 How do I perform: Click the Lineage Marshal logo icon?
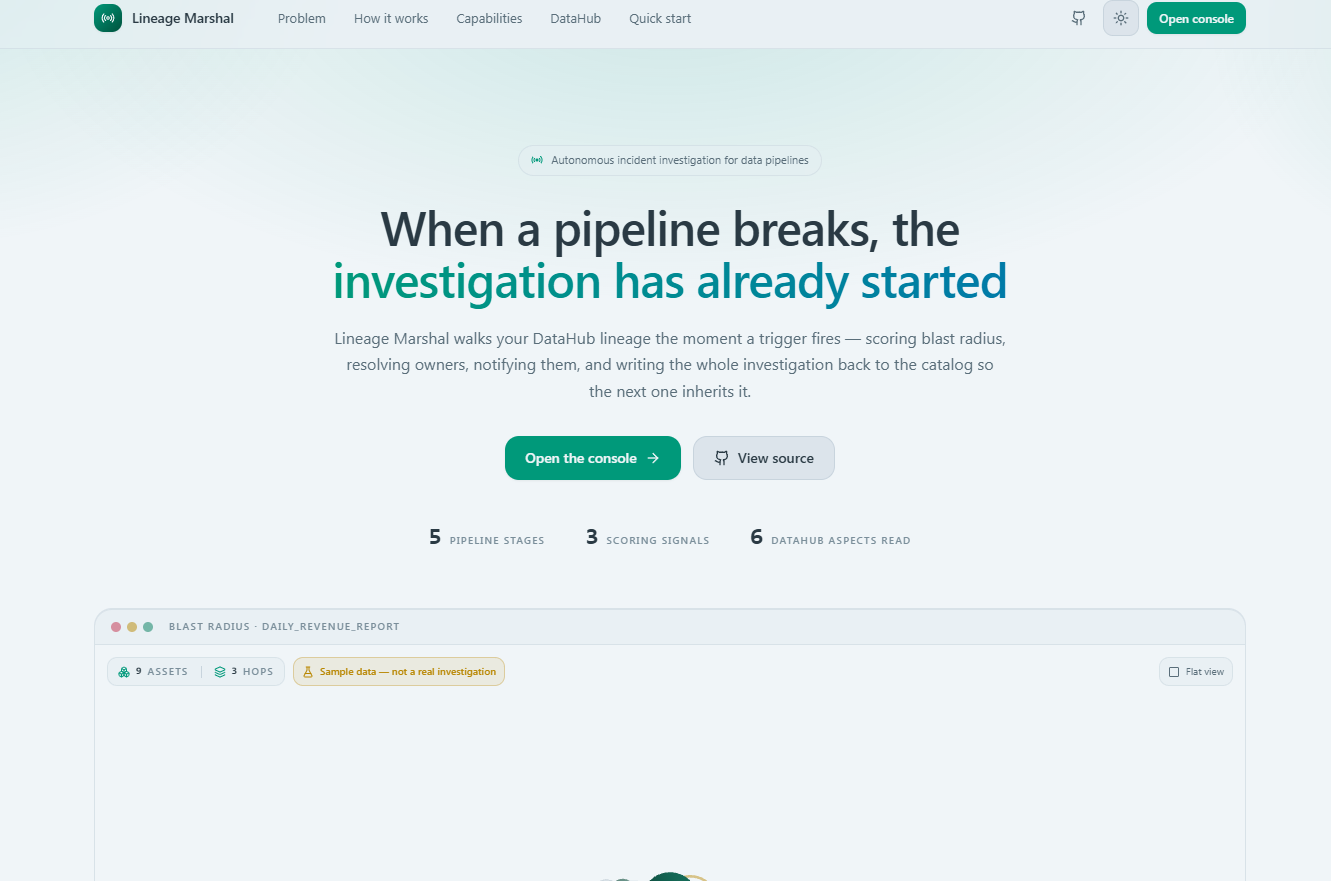click(108, 18)
